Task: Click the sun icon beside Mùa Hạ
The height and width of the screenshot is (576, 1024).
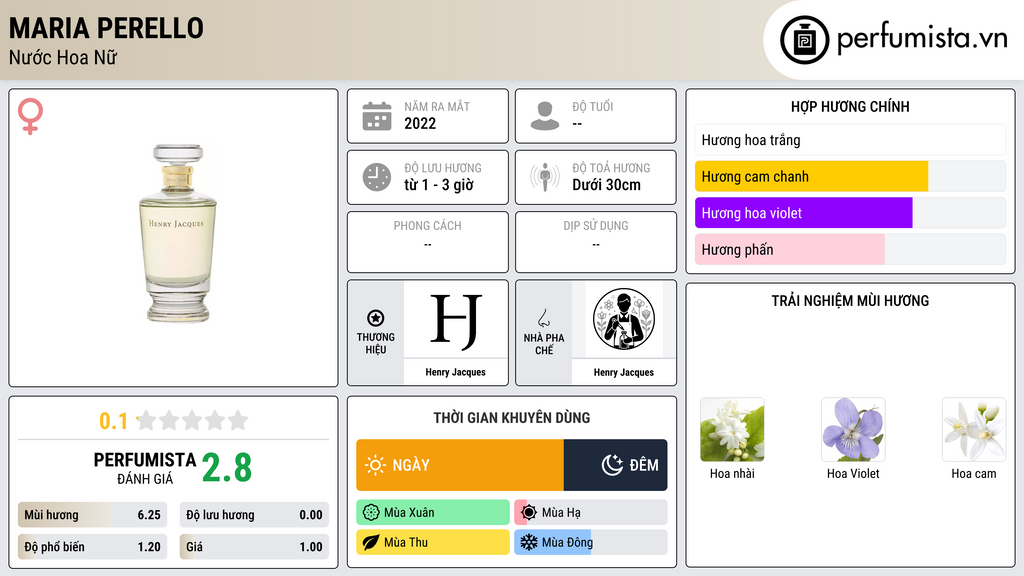Action: (x=529, y=513)
